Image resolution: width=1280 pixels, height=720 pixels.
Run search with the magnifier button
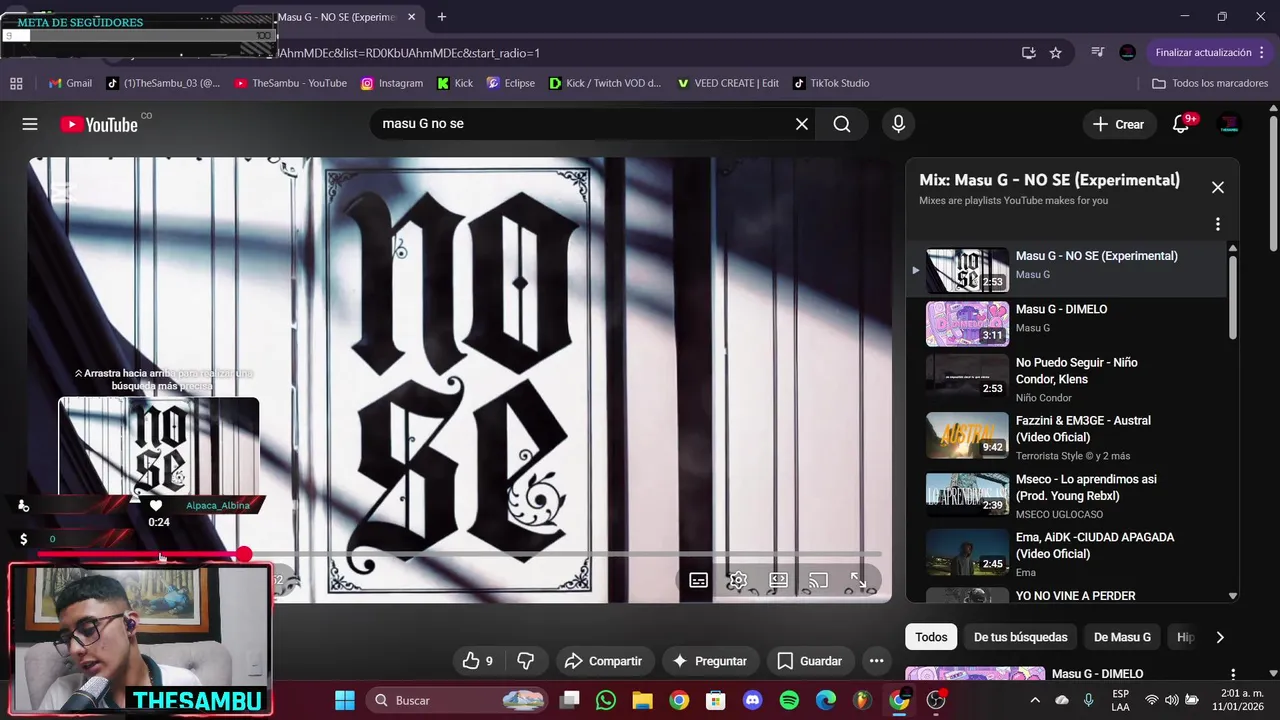coord(842,124)
